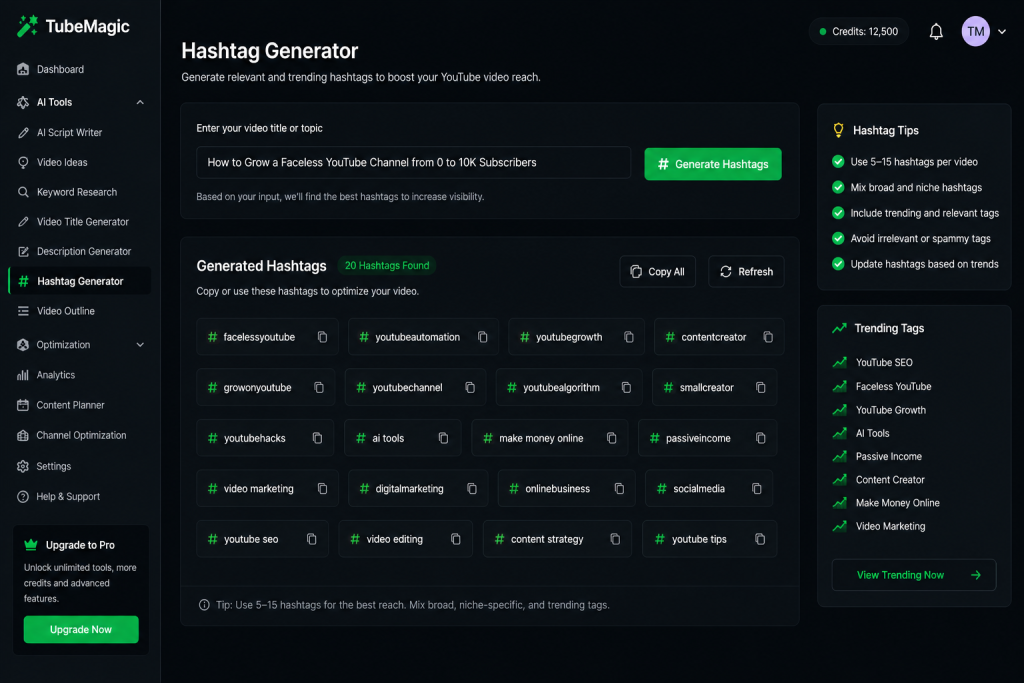Select YouTube SEO trending tag
This screenshot has width=1024, height=683.
pyautogui.click(x=874, y=362)
